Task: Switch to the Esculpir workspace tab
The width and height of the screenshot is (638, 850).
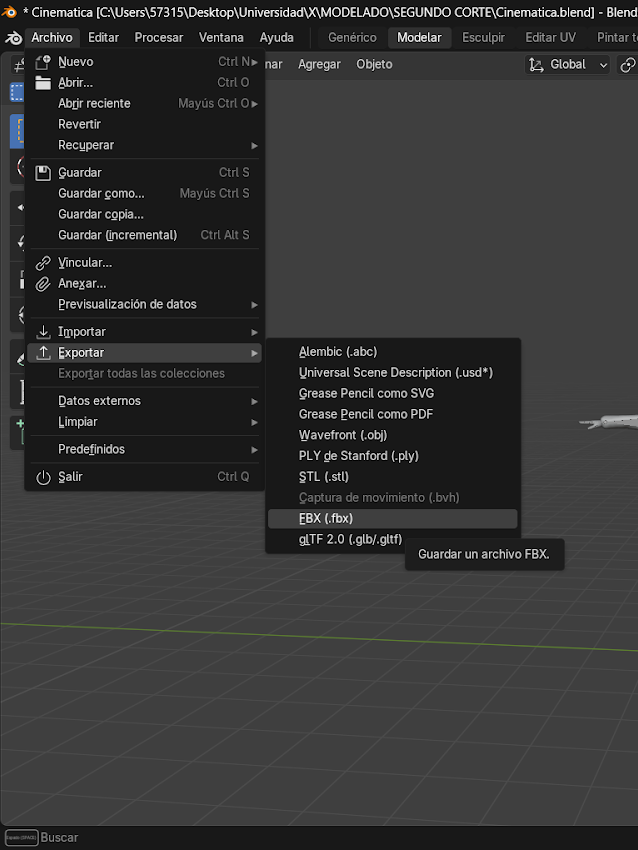Action: tap(484, 37)
